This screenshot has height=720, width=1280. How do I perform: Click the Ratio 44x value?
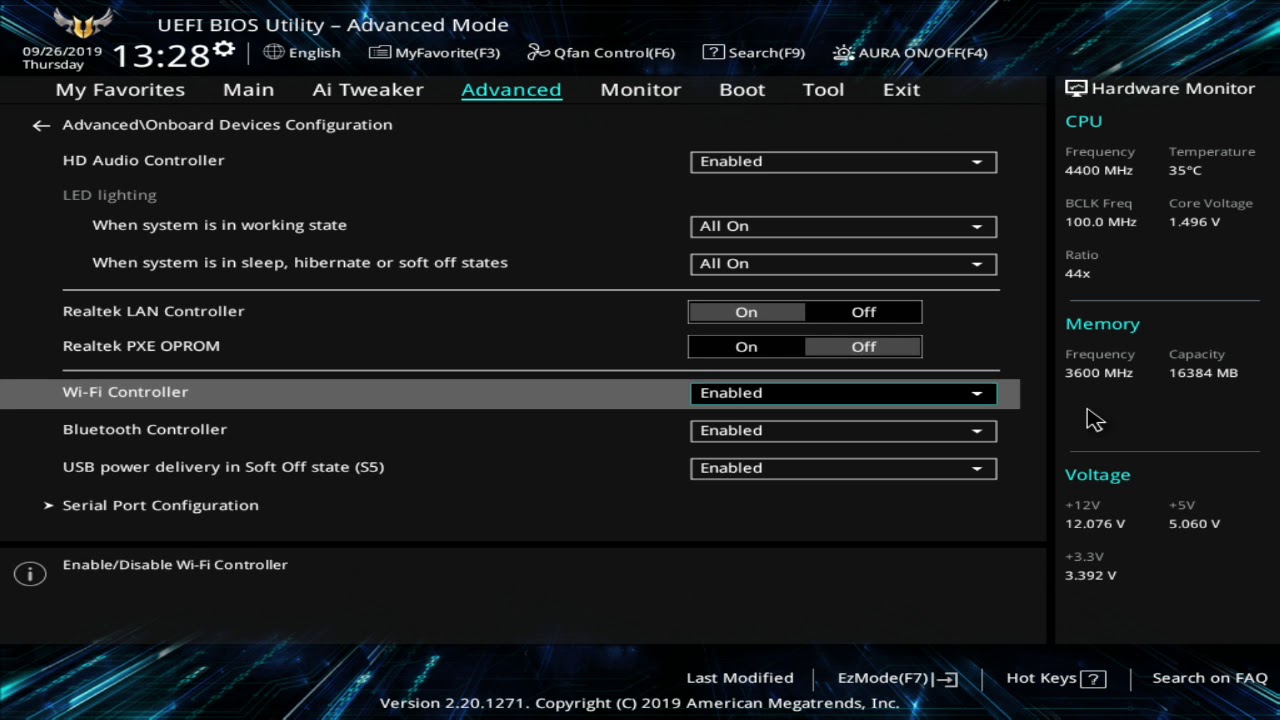coord(1078,273)
